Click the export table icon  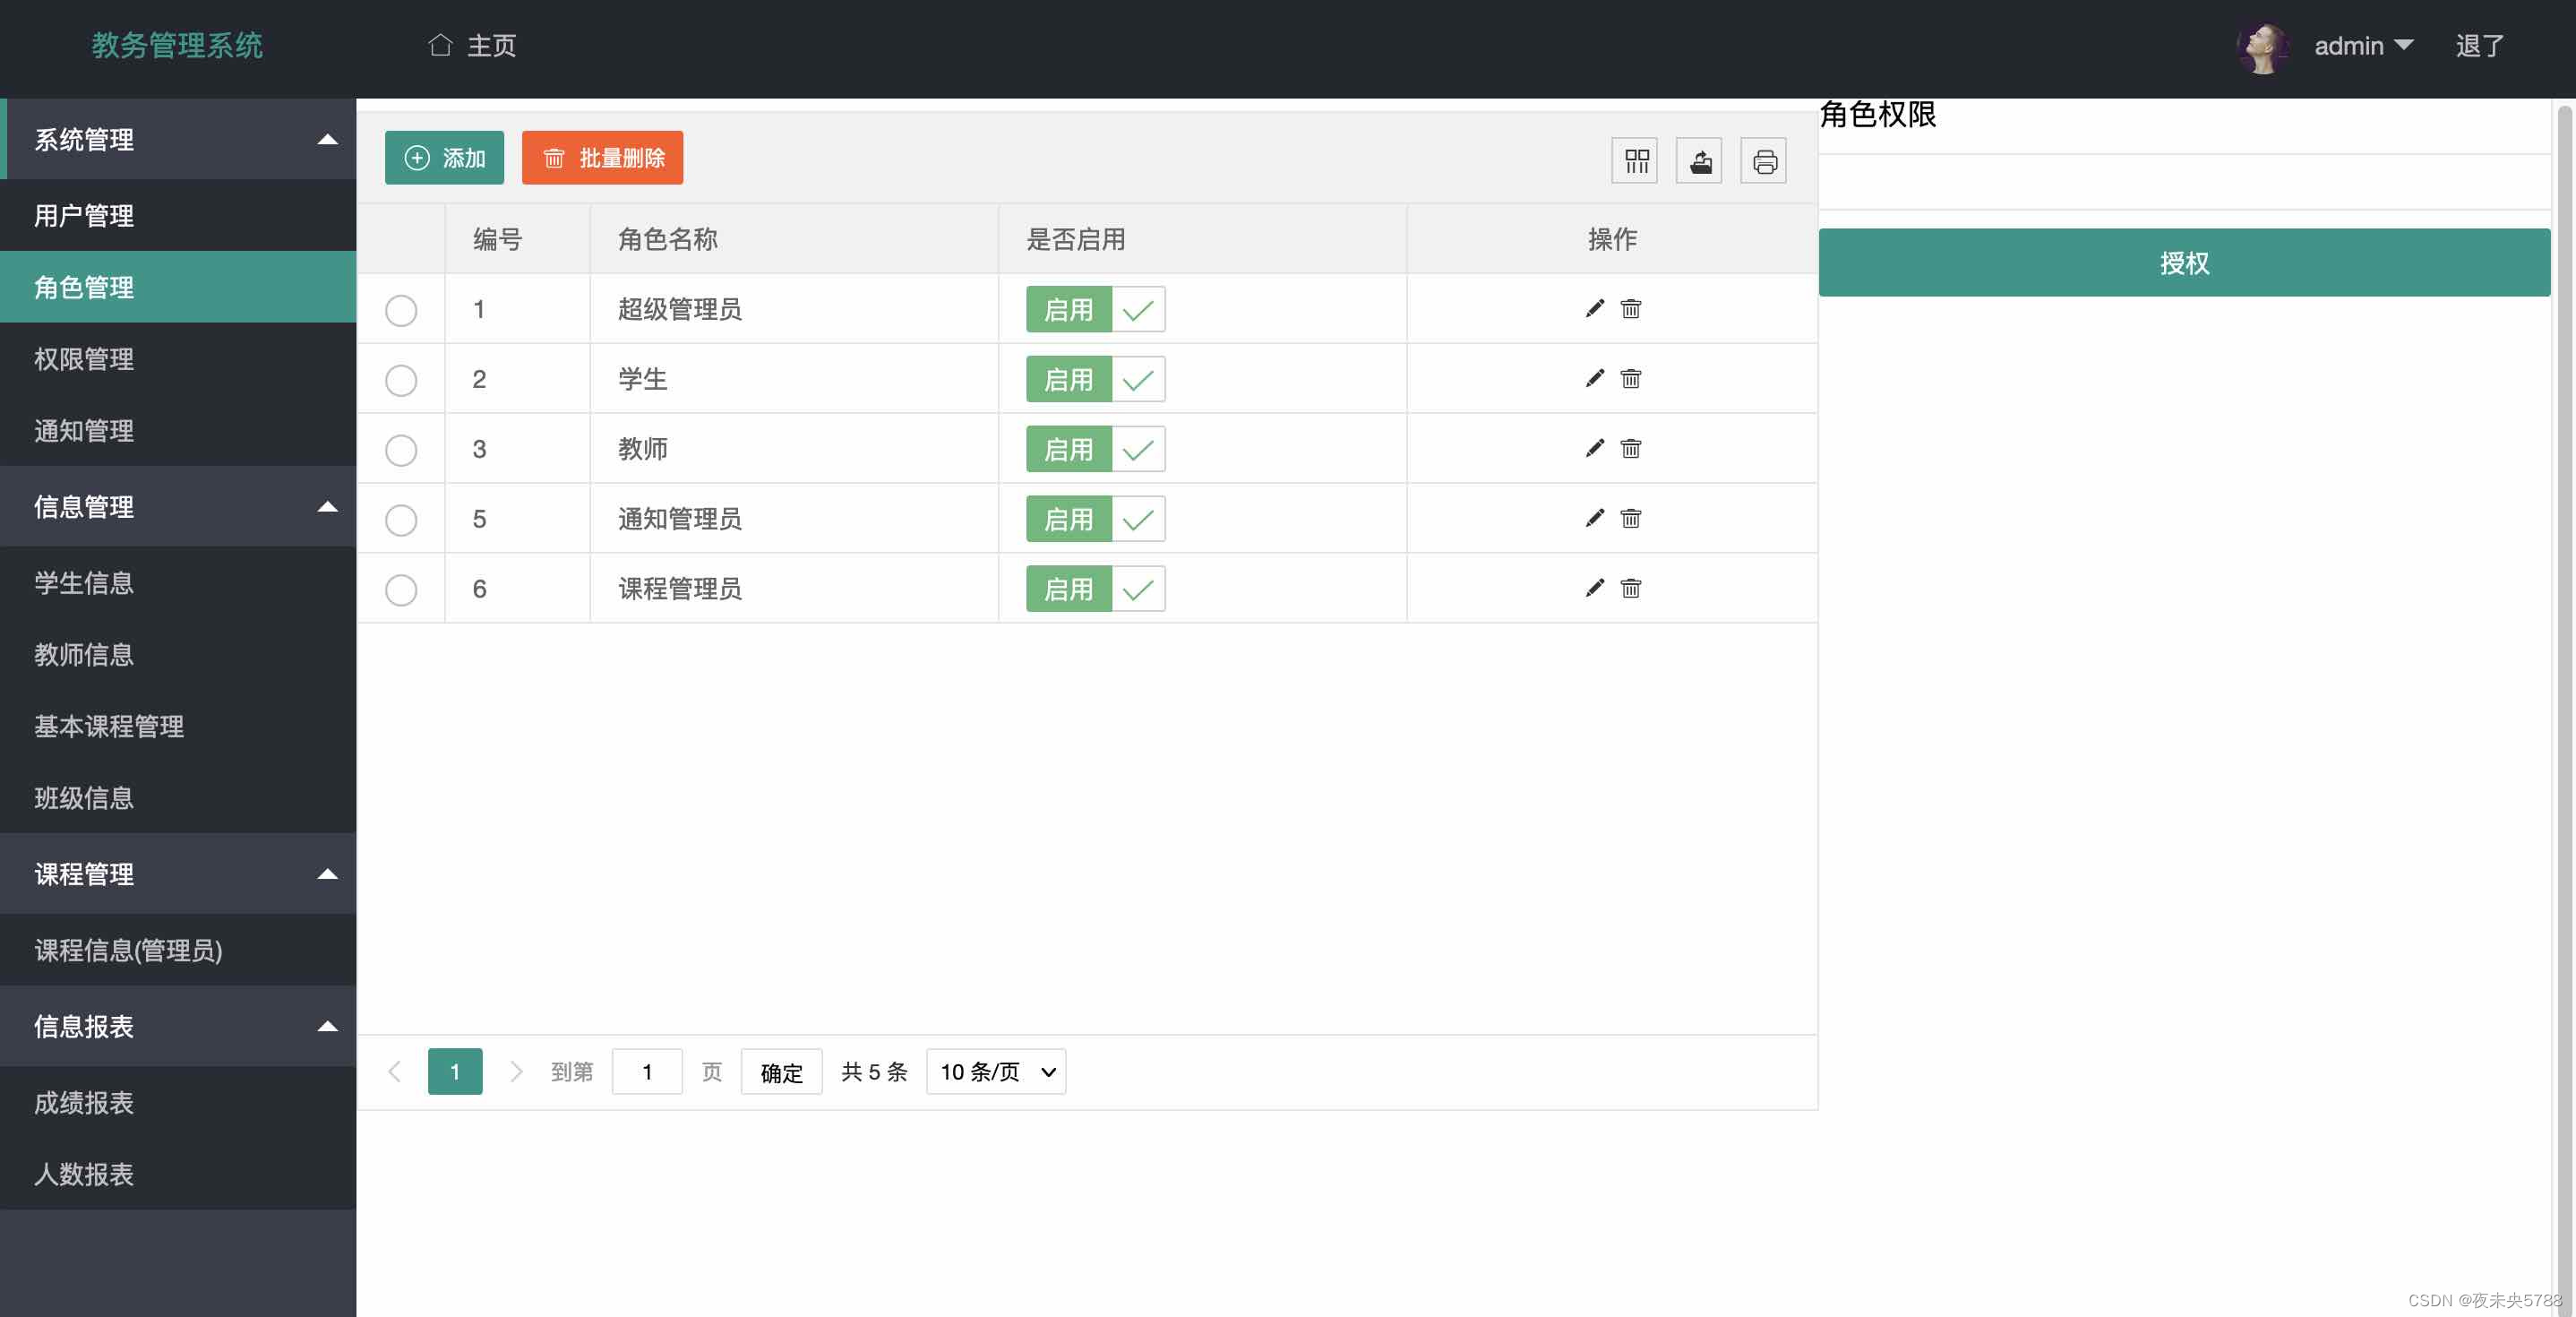click(x=1699, y=161)
